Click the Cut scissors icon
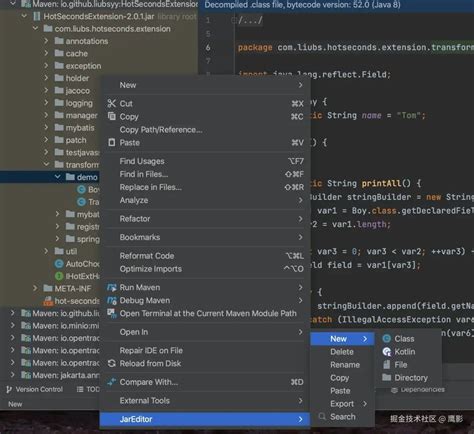Image resolution: width=474 pixels, height=434 pixels. pyautogui.click(x=112, y=104)
